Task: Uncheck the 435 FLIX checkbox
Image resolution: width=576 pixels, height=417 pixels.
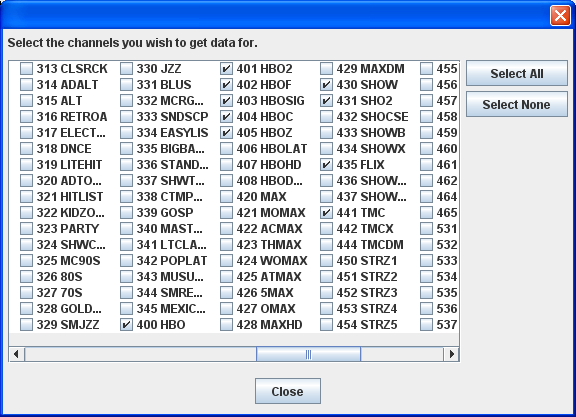Action: pos(326,165)
